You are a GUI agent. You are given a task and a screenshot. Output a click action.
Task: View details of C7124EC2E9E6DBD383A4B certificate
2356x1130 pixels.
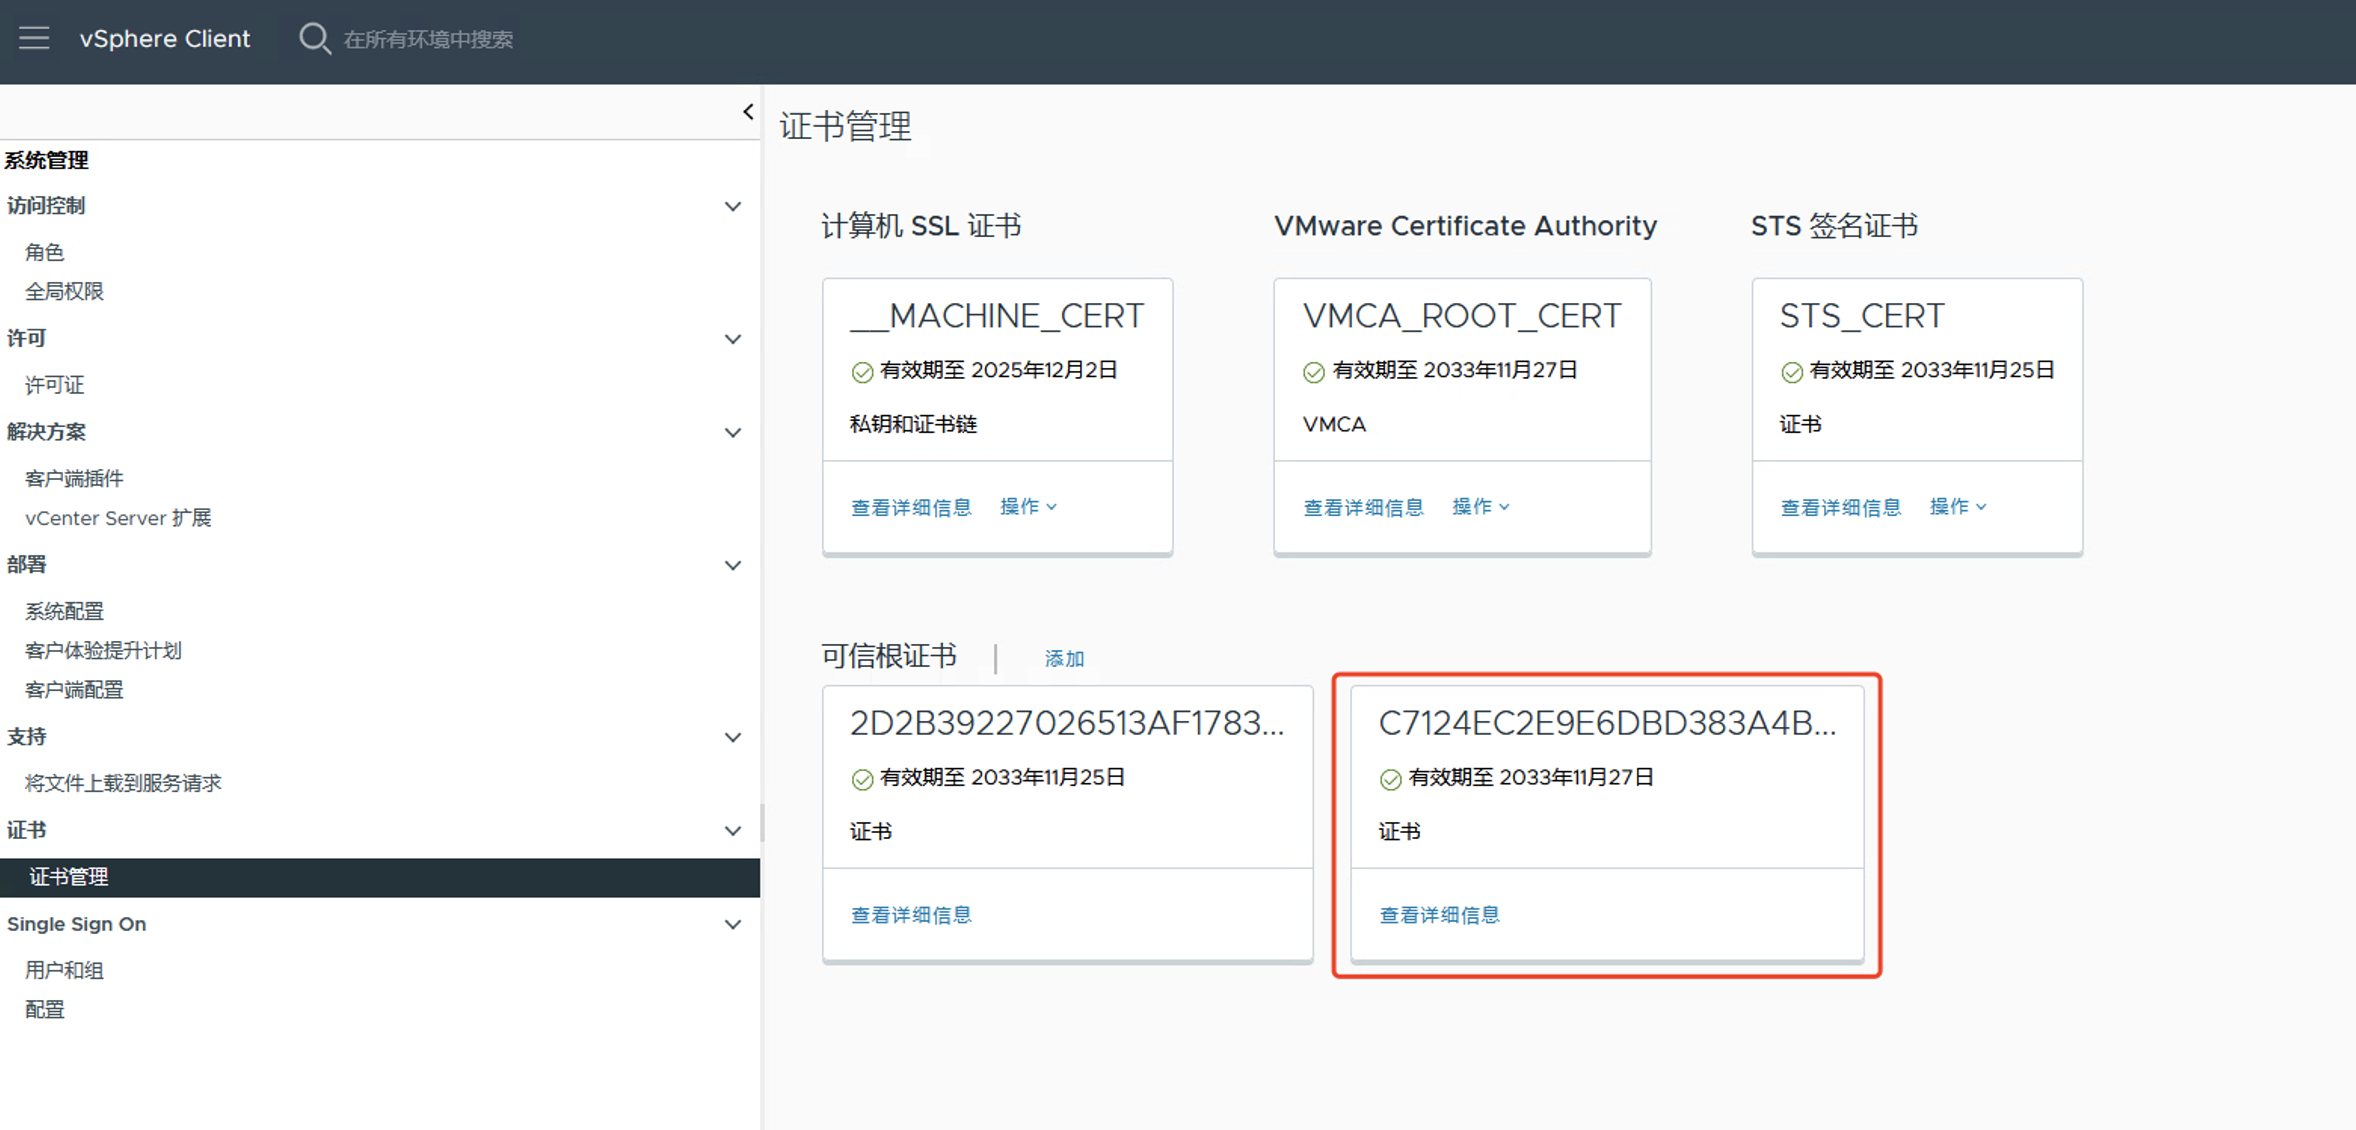tap(1439, 915)
